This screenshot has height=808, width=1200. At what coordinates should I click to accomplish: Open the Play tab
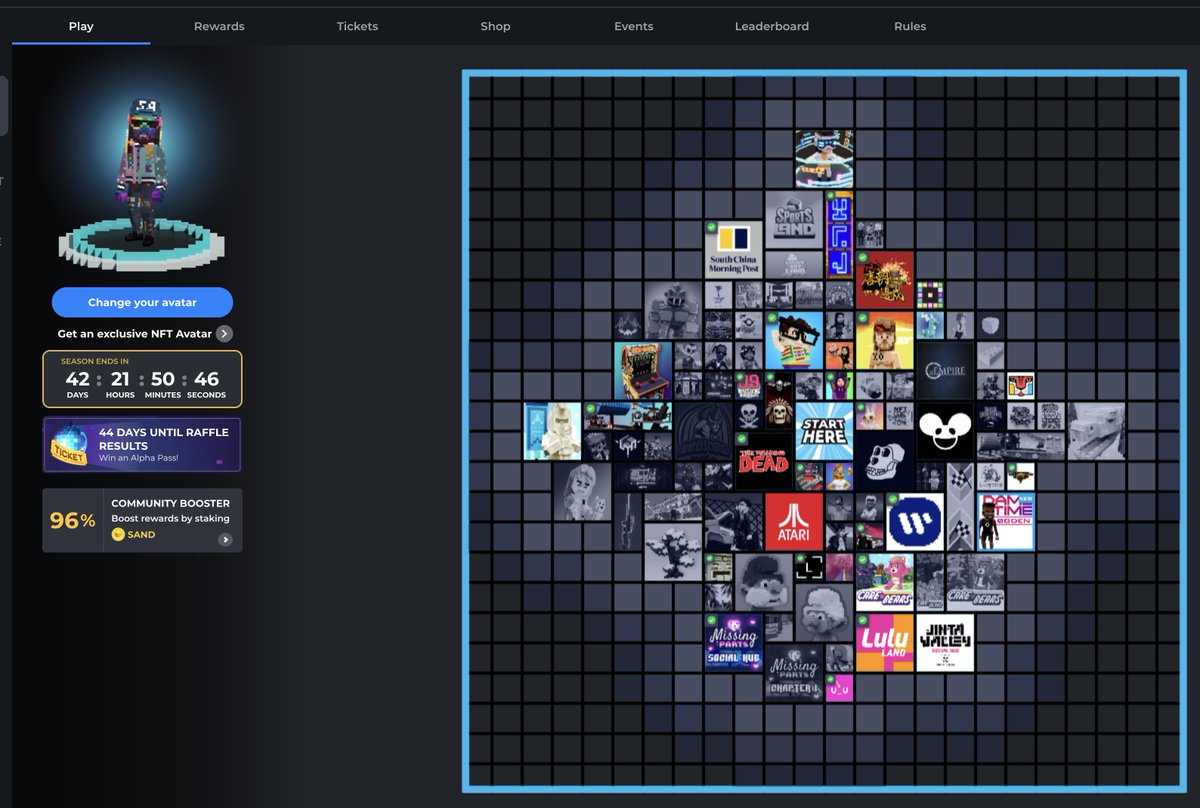pos(81,26)
